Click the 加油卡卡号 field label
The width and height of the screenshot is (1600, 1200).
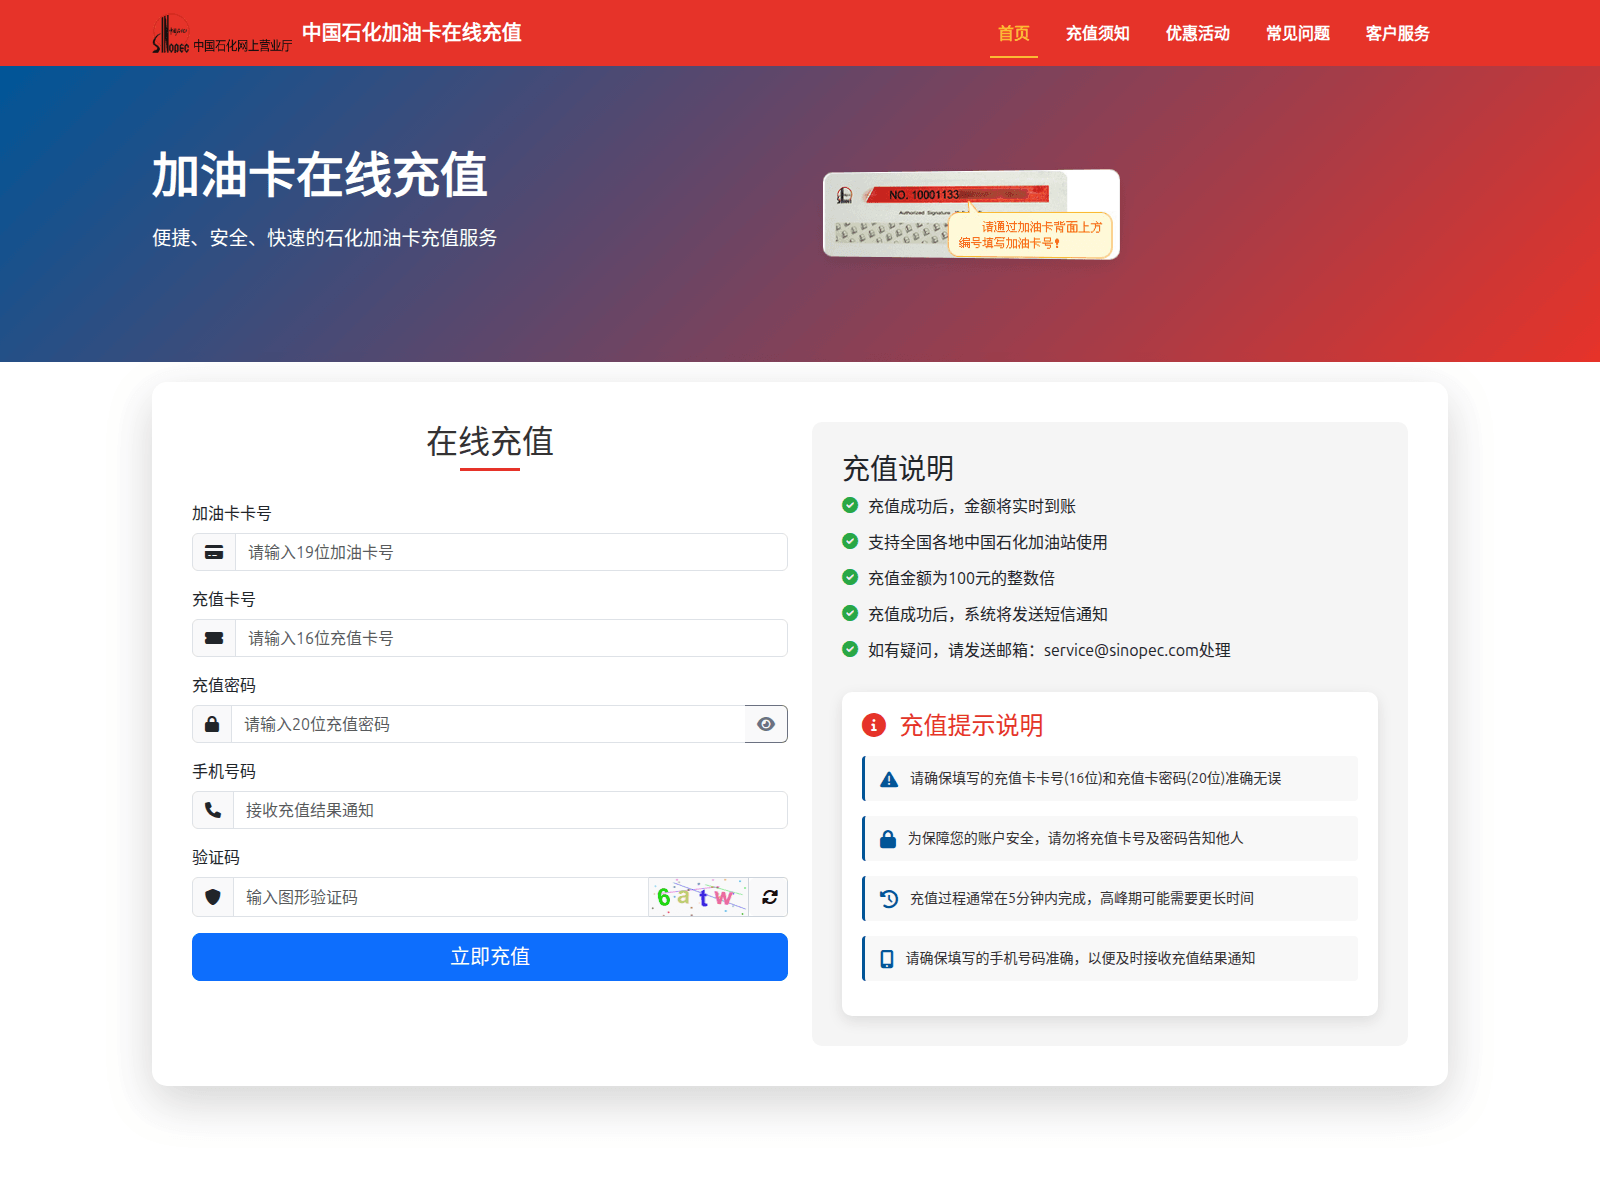pos(232,513)
